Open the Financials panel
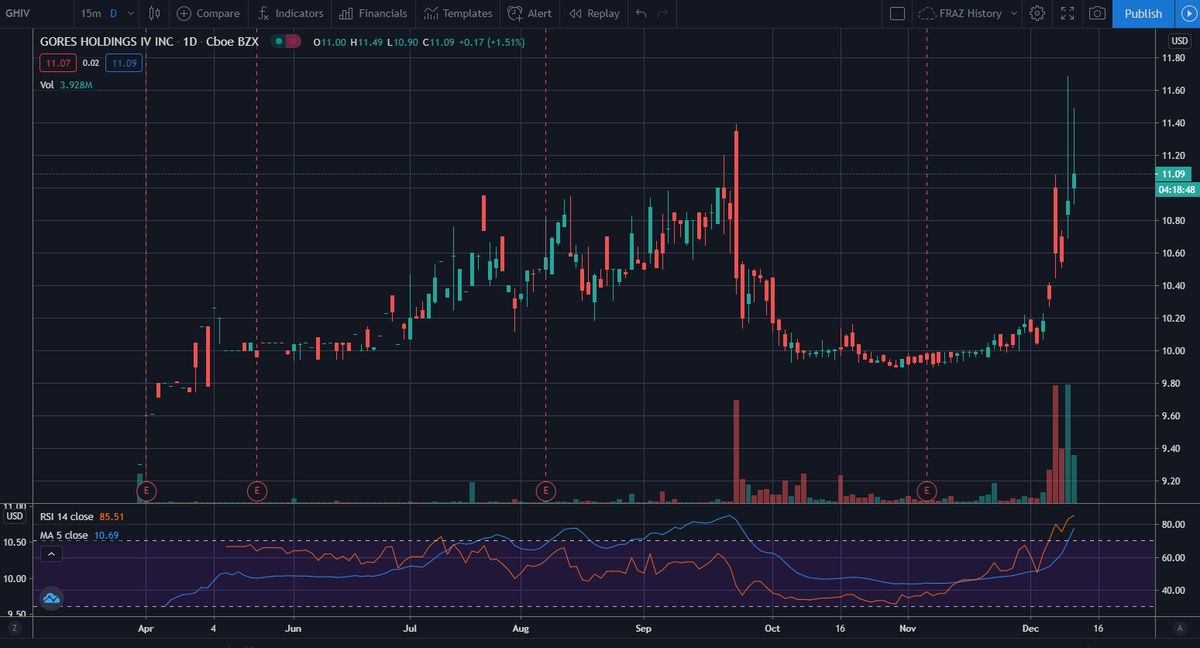 click(373, 13)
